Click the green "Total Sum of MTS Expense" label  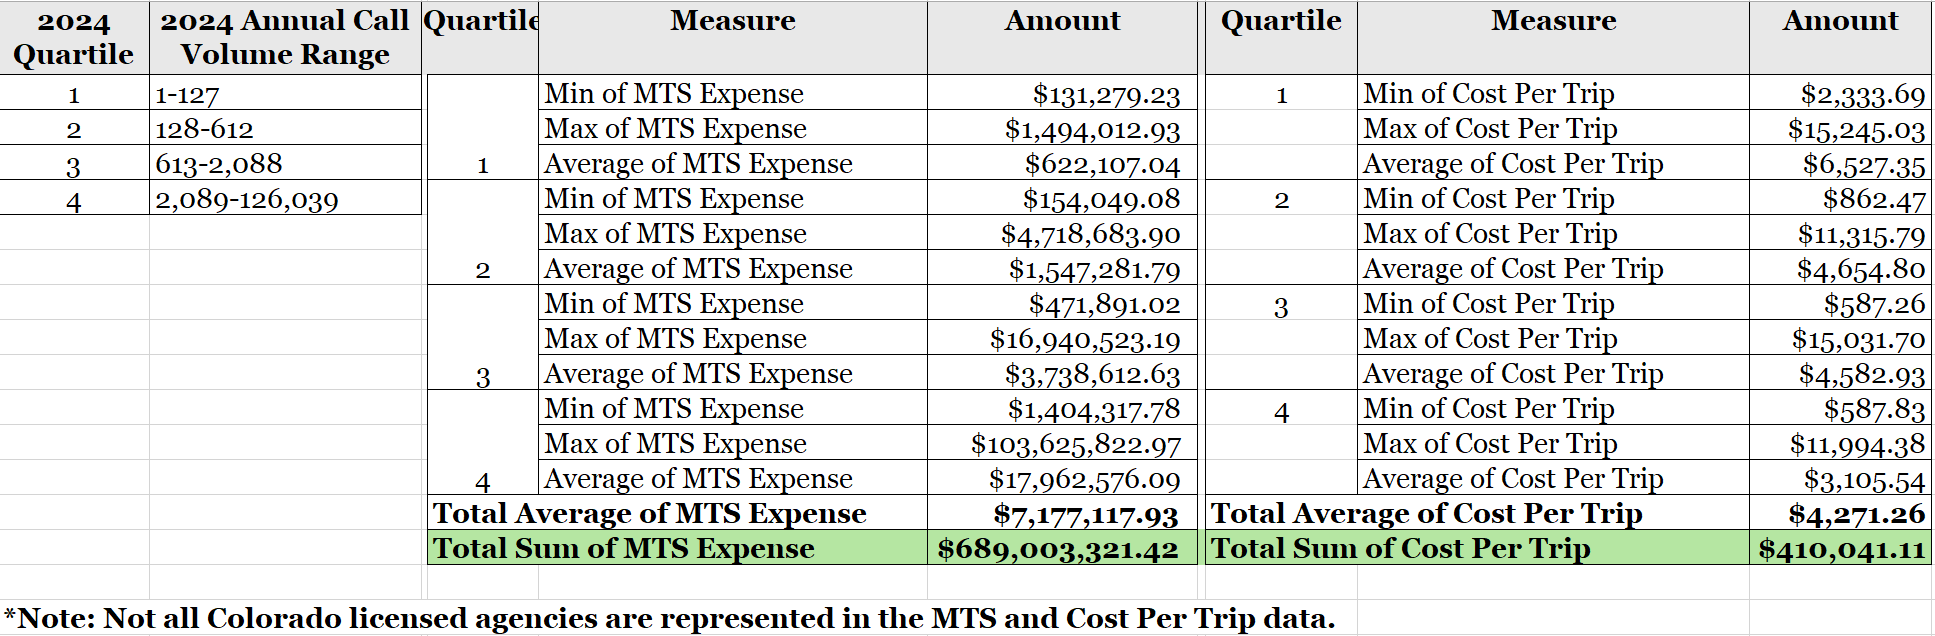tap(623, 549)
